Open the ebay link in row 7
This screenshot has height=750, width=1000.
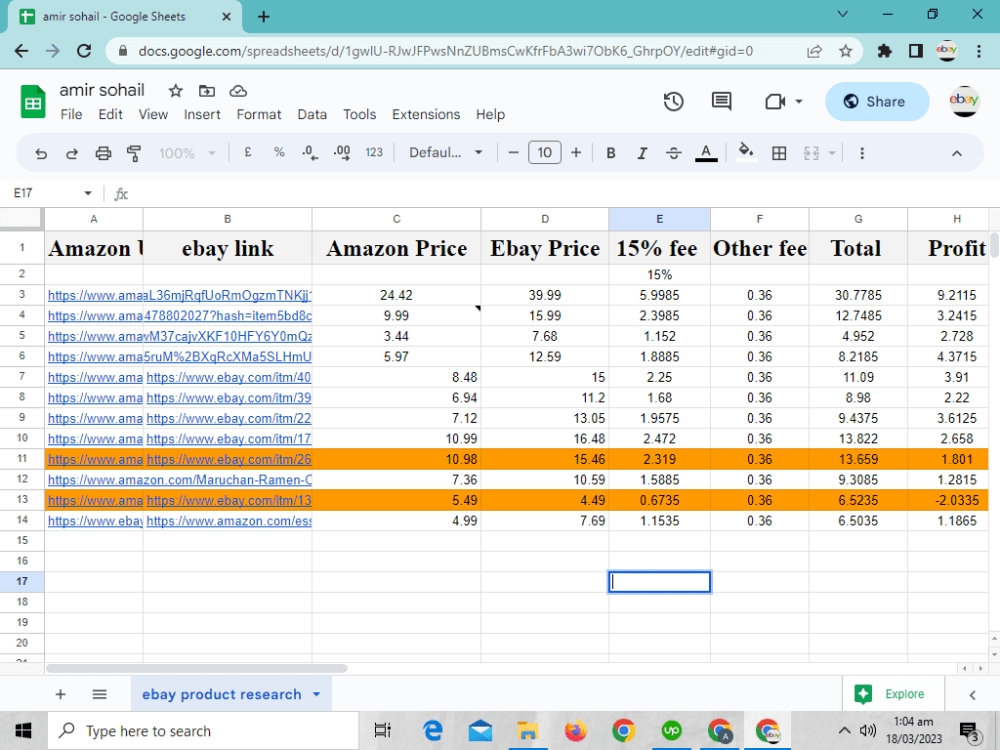[x=228, y=378]
